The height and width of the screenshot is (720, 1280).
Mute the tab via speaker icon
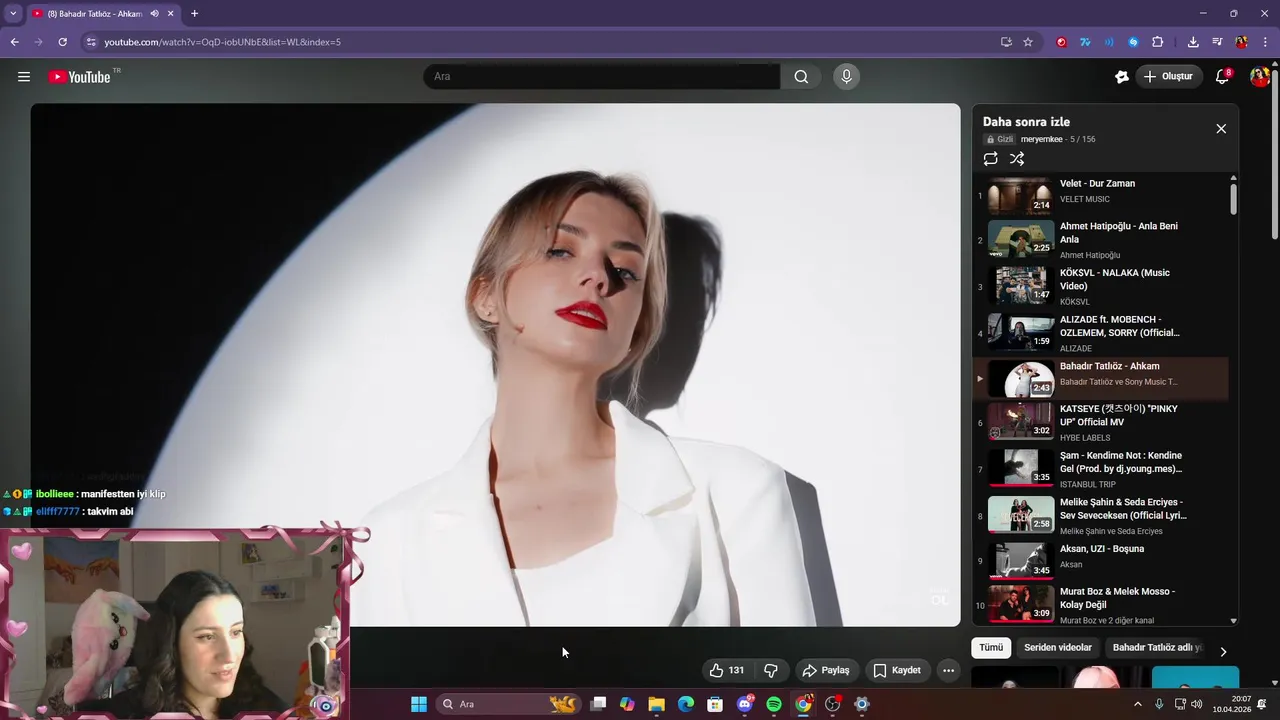pos(154,14)
